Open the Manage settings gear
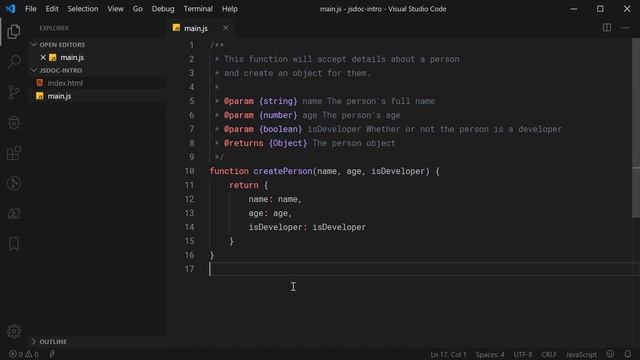Screen dimensions: 640x360 [x=14, y=331]
